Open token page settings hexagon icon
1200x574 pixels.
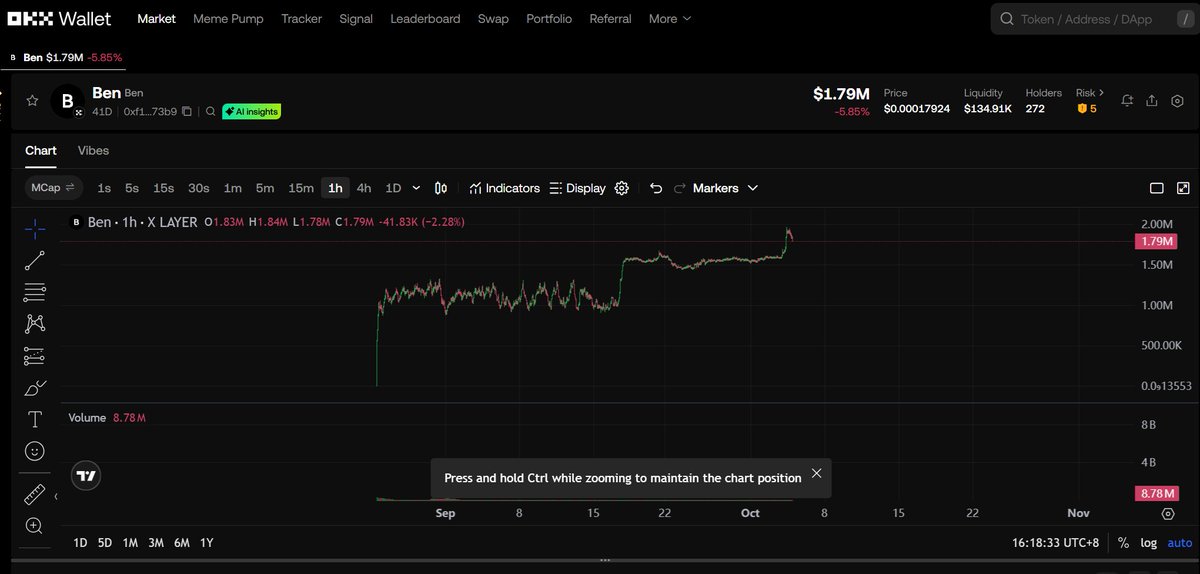click(x=1177, y=101)
